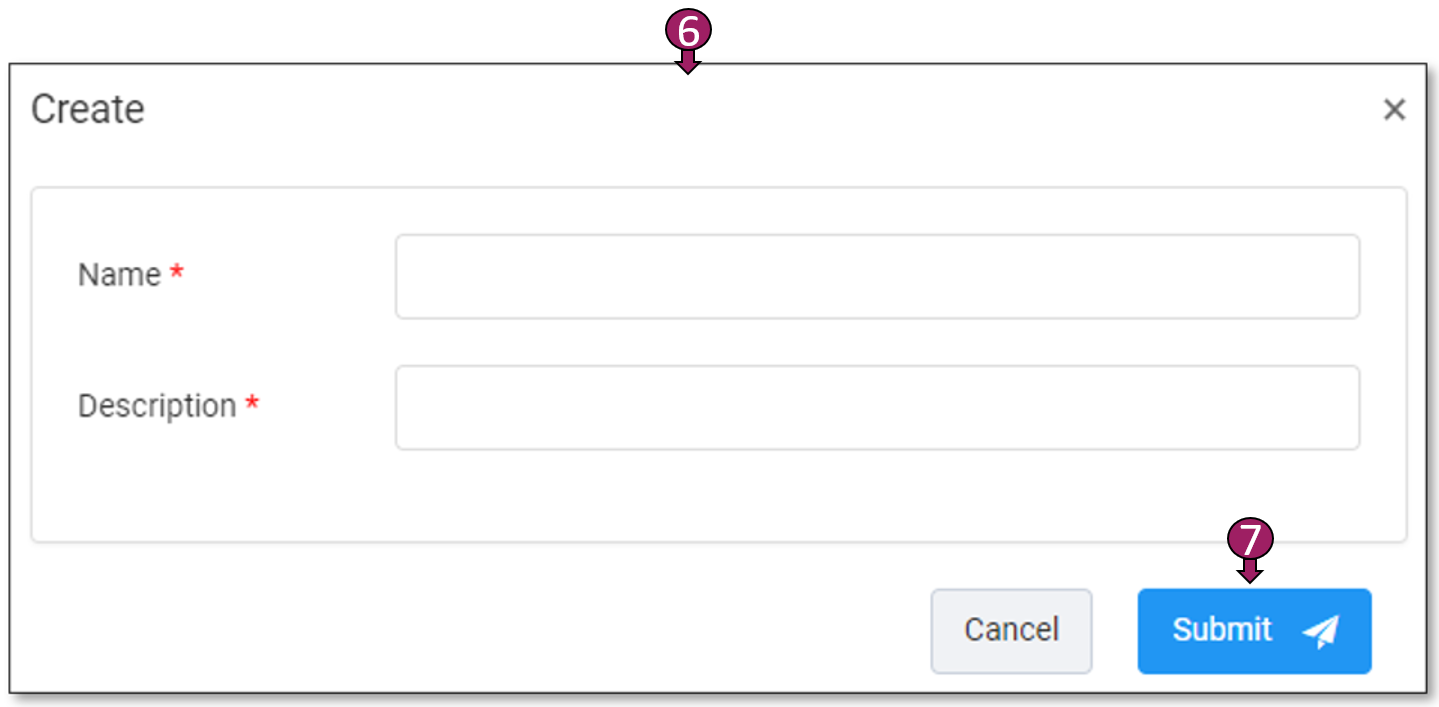Click the Name field label
This screenshot has width=1439, height=707.
pos(119,274)
